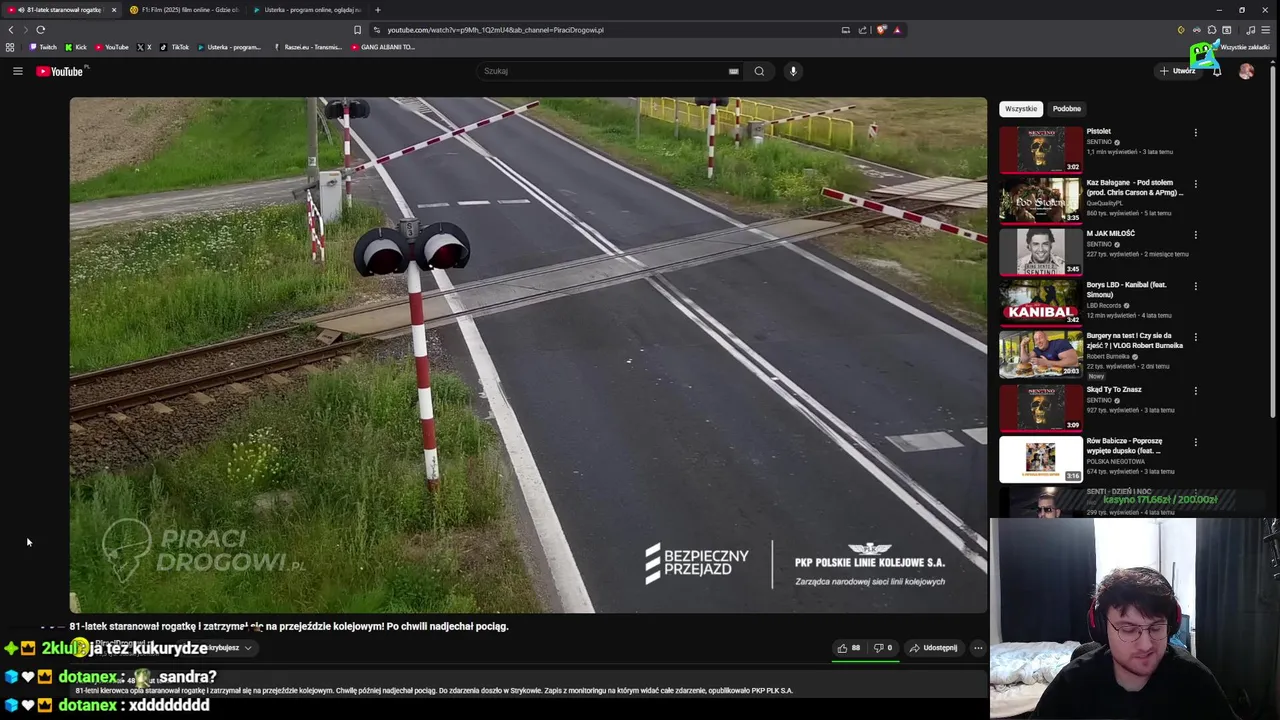Click the browser forward arrow

click(26, 30)
